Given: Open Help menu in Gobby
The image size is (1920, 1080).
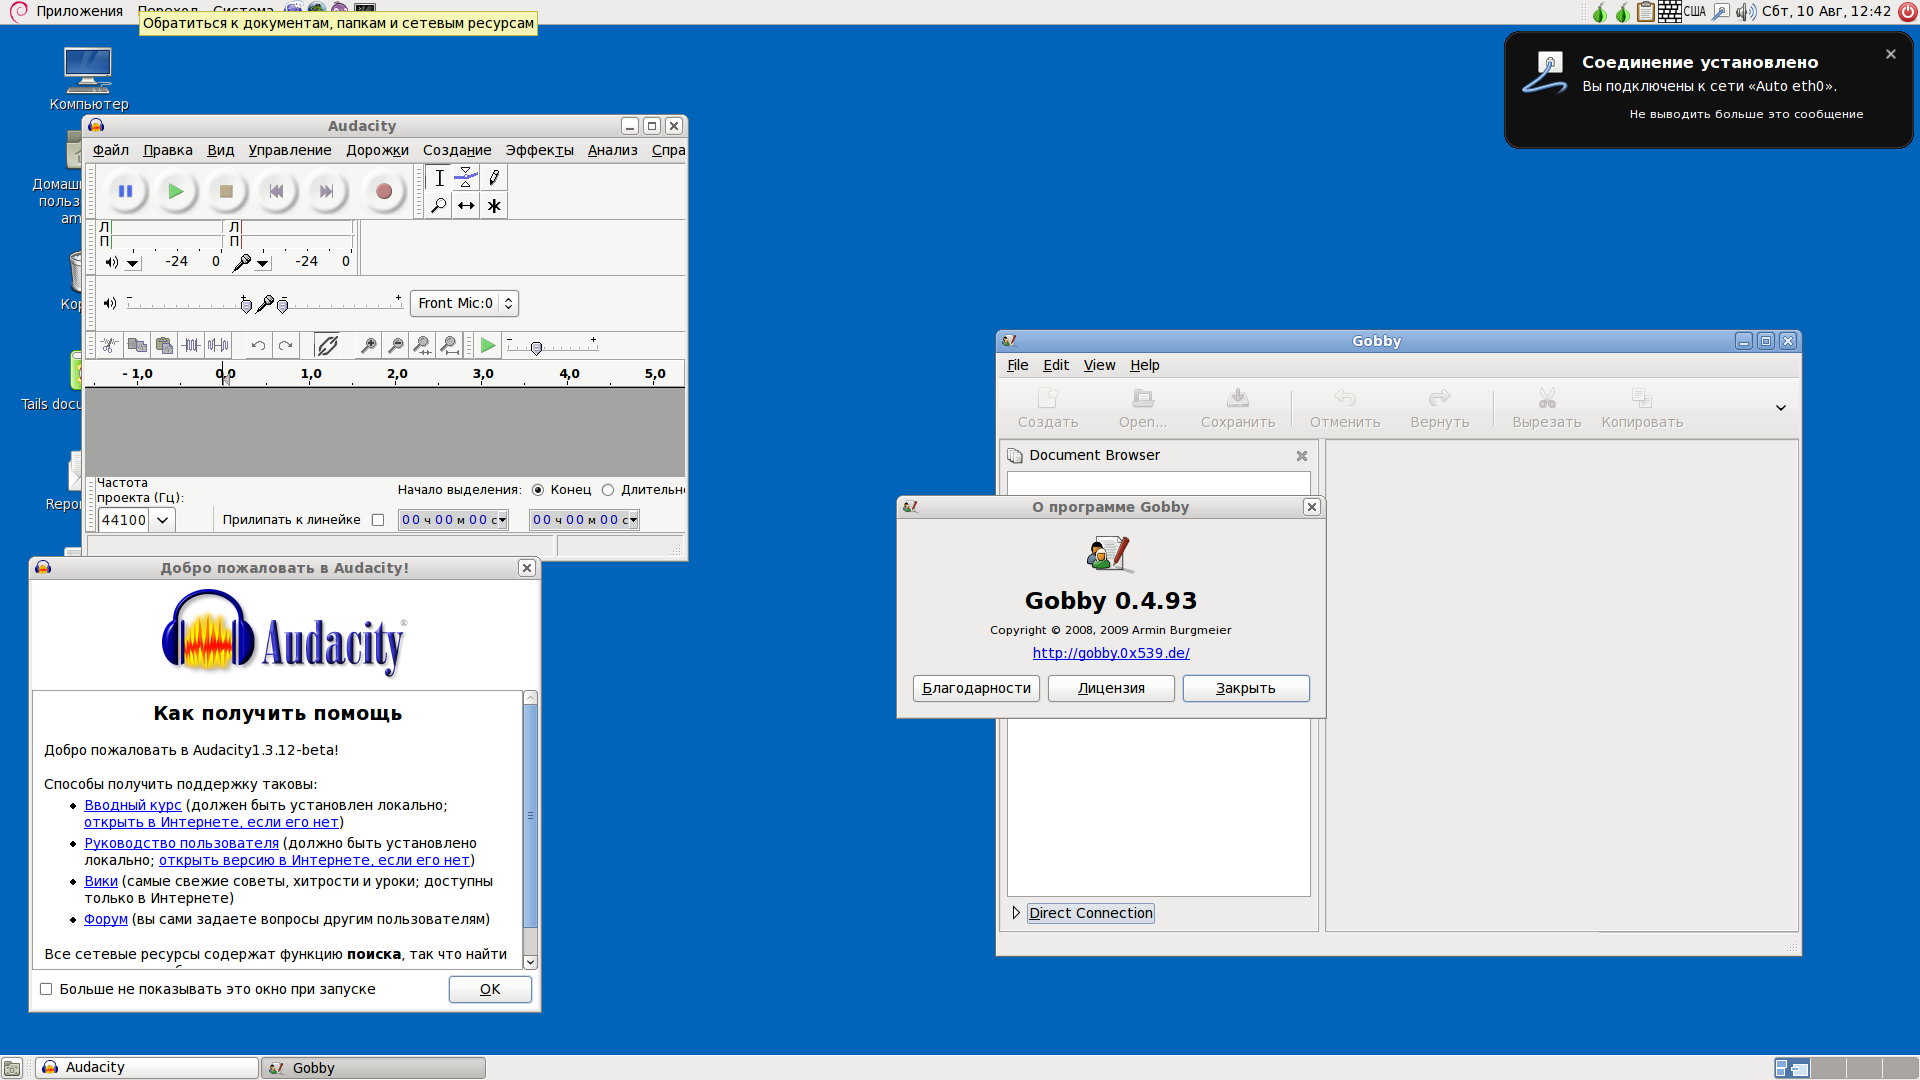Looking at the screenshot, I should (1144, 365).
